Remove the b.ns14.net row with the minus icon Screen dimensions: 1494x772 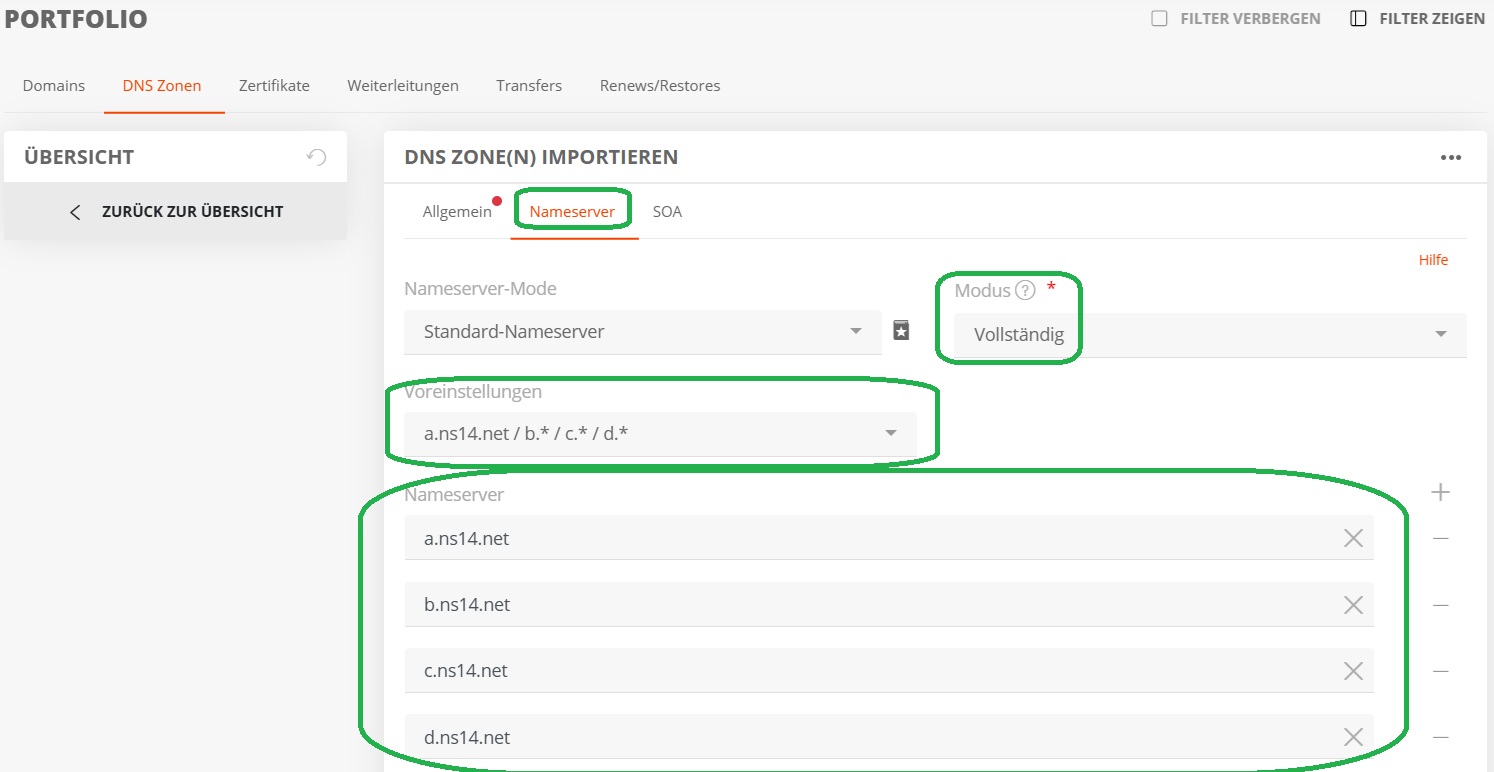(1441, 605)
